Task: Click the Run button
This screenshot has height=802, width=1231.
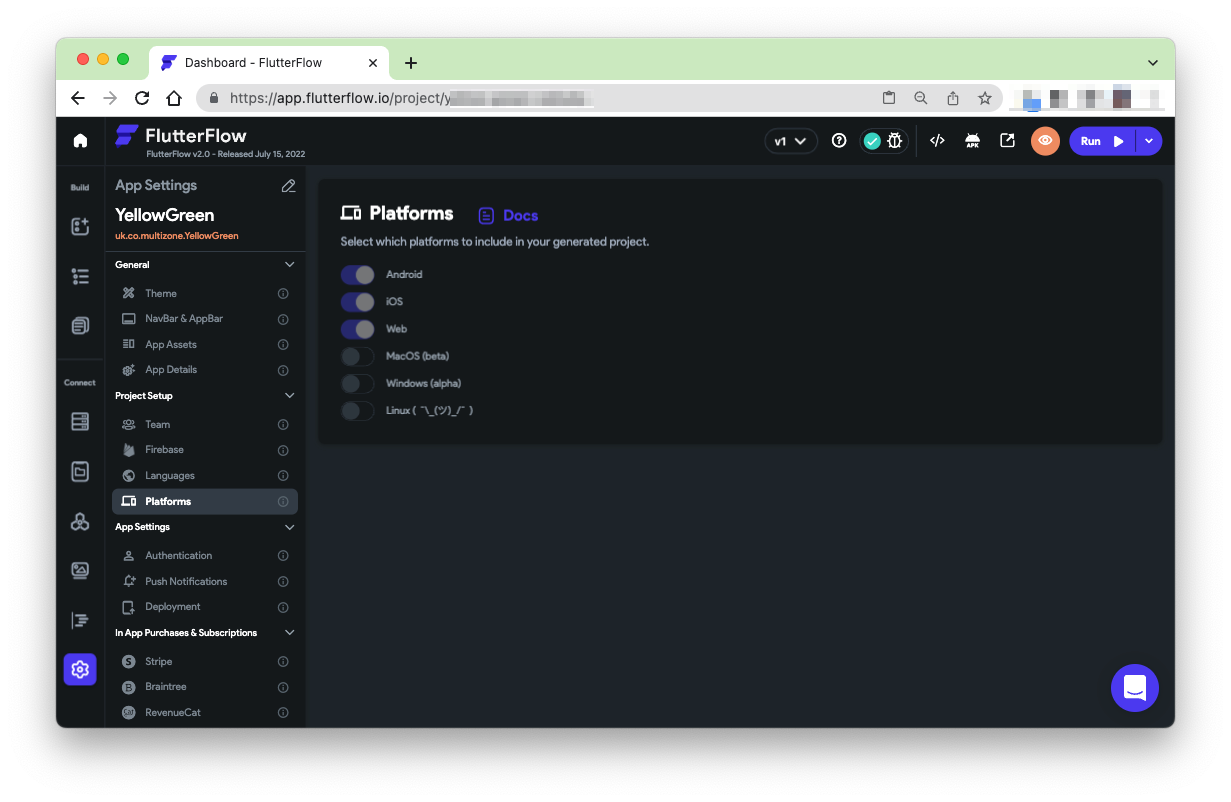Action: point(1103,141)
